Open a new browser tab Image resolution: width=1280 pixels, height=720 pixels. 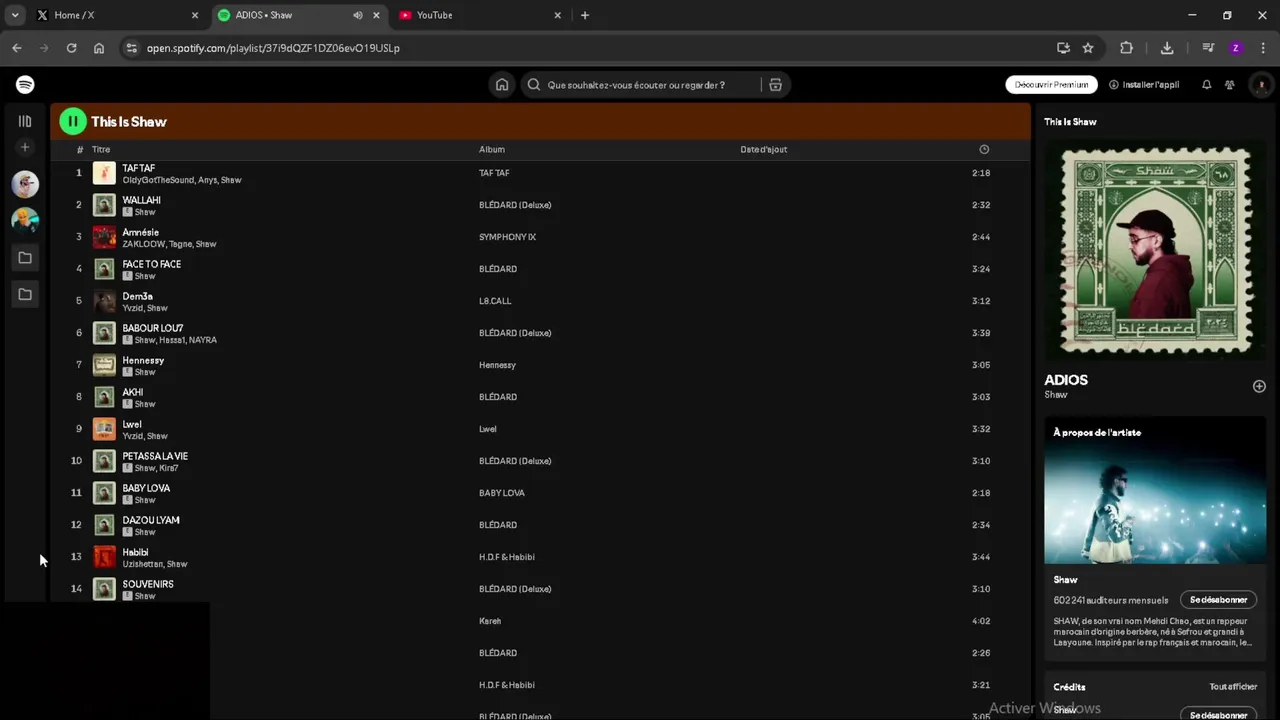(x=585, y=15)
